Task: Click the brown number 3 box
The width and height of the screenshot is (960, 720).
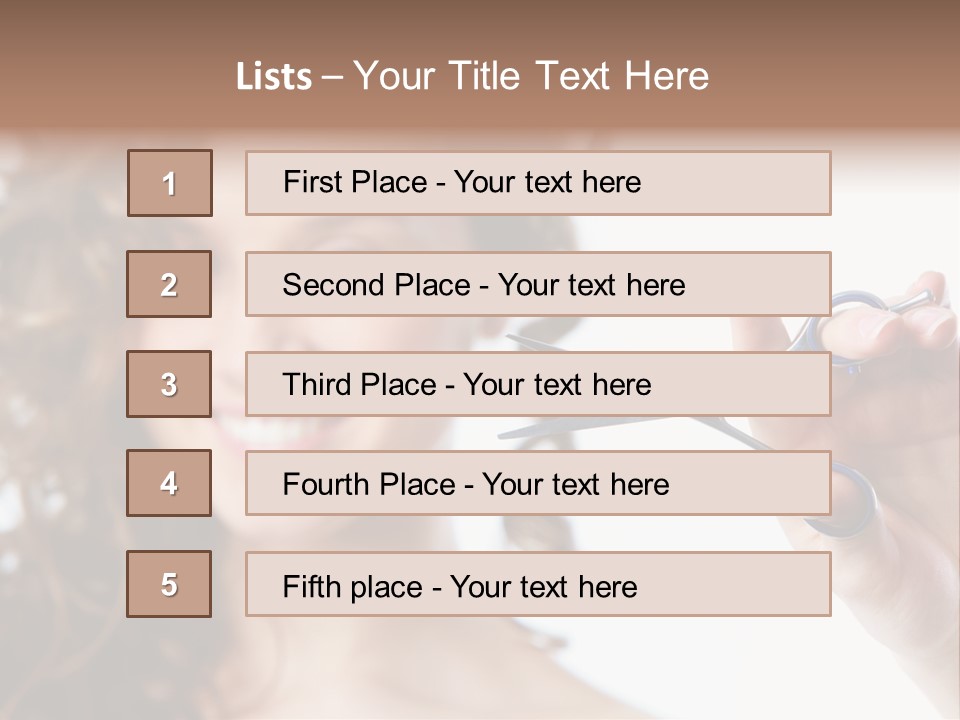Action: [x=169, y=384]
